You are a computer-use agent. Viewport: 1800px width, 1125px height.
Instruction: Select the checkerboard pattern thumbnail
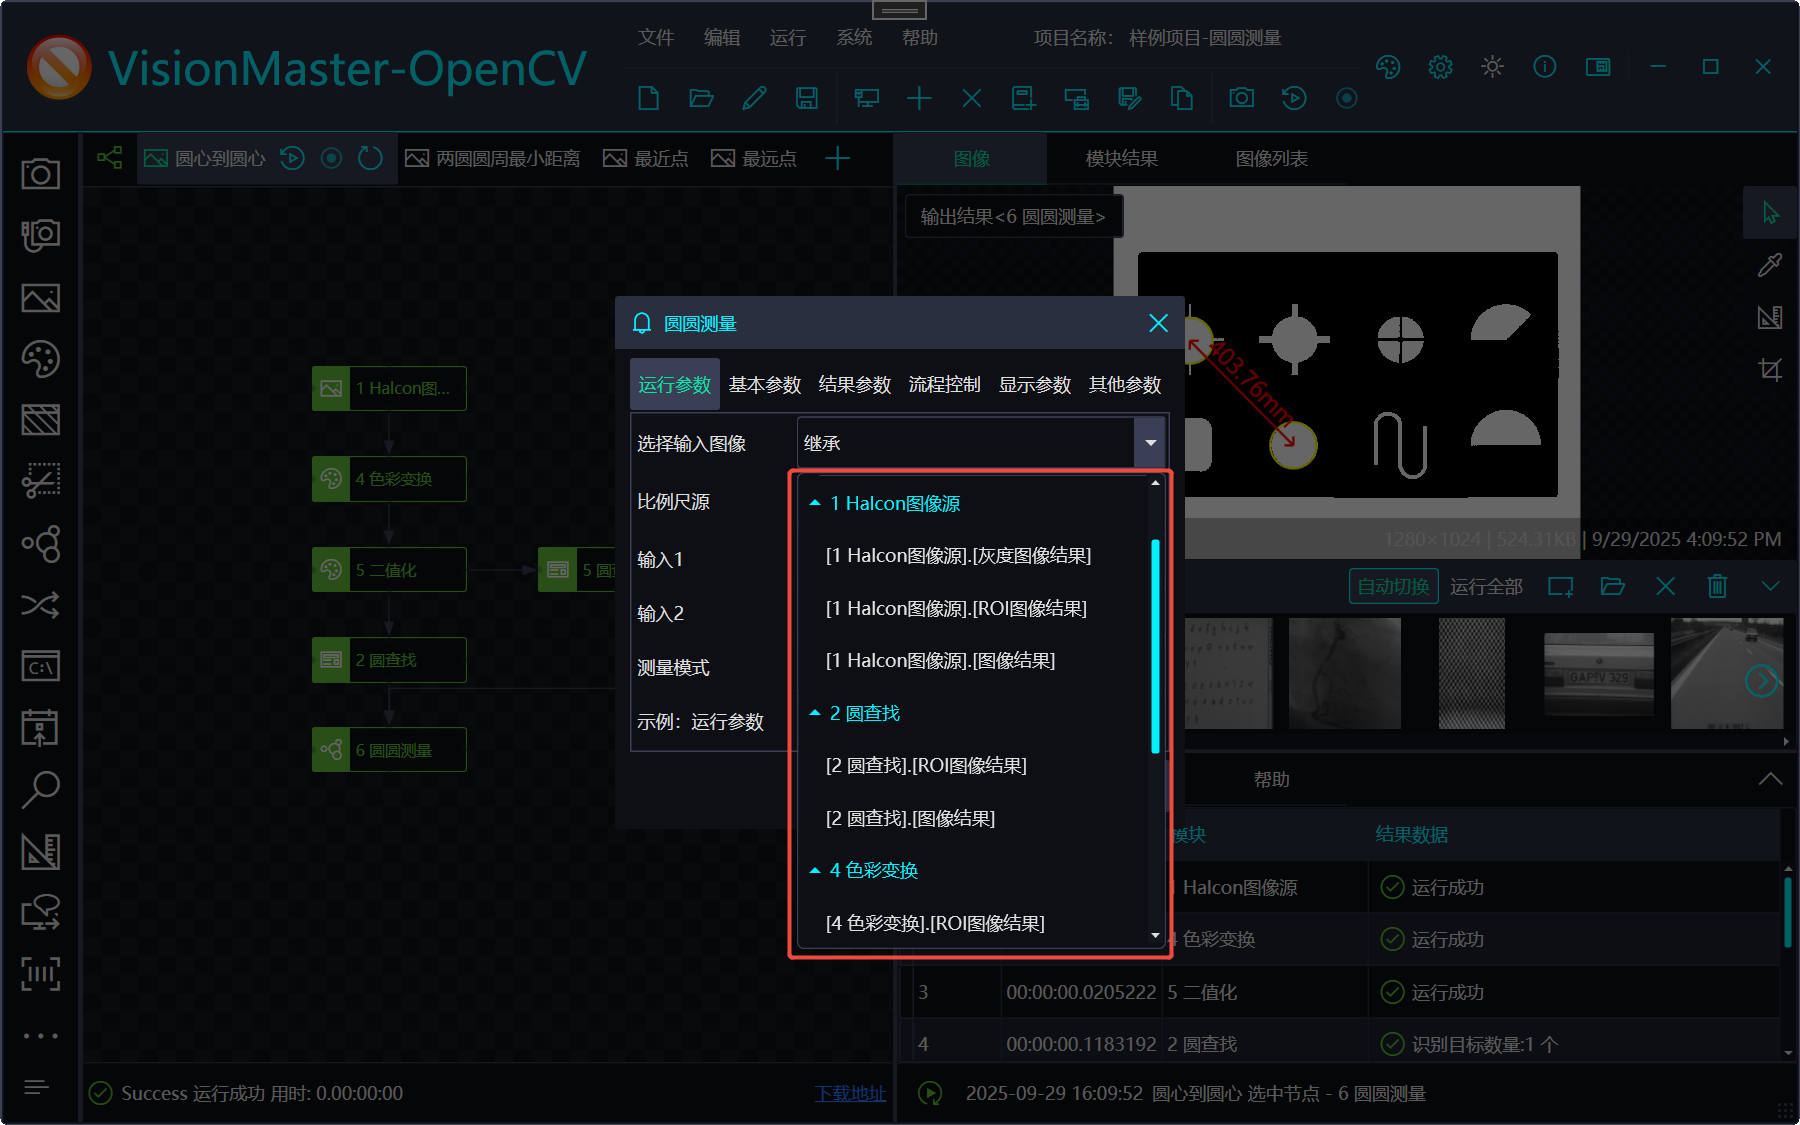click(x=1471, y=673)
